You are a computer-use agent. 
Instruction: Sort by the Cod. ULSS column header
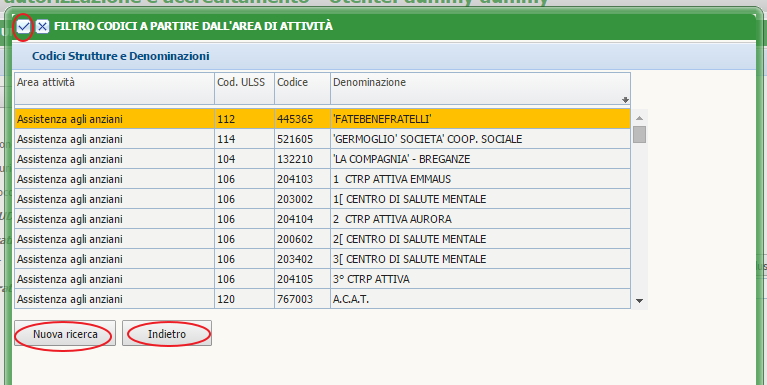pyautogui.click(x=245, y=89)
